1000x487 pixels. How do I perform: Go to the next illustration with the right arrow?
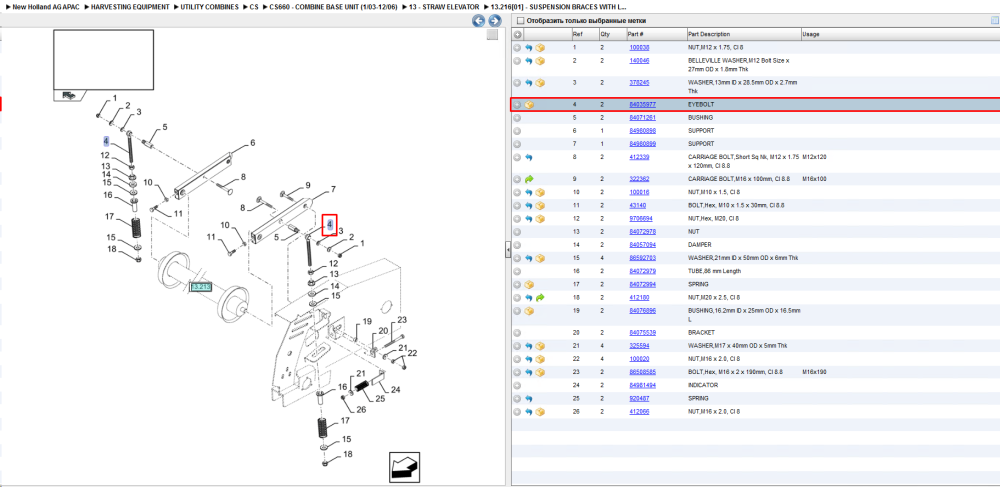[494, 21]
